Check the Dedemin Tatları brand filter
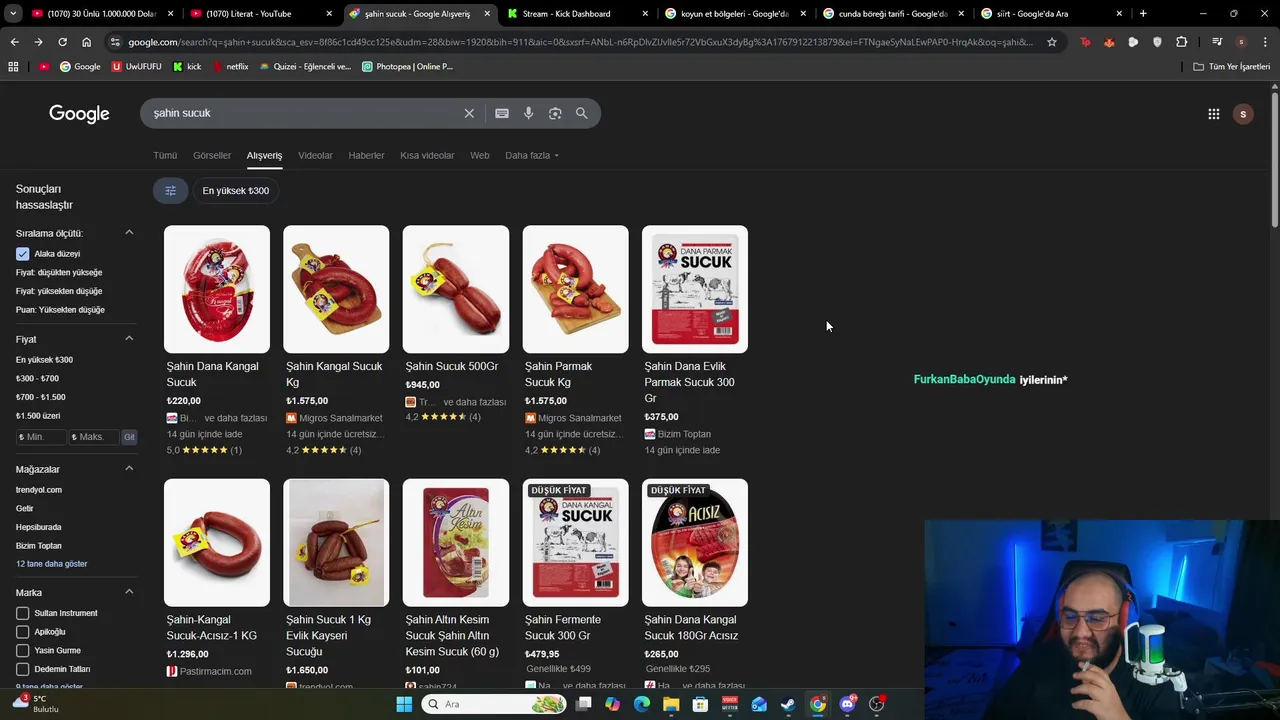Screen dimensions: 1280x720 (x=22, y=669)
